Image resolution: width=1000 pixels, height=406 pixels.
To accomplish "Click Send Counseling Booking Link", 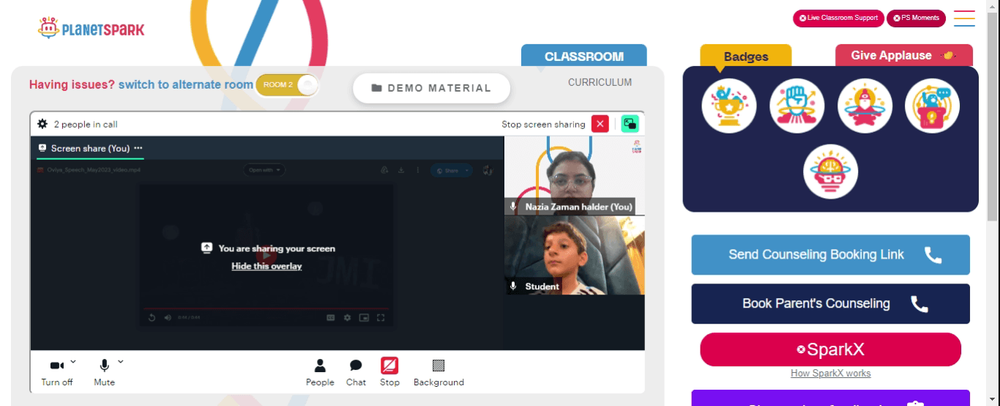I will [830, 255].
